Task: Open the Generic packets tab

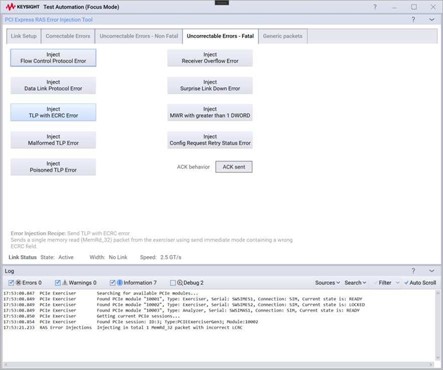Action: click(x=283, y=36)
